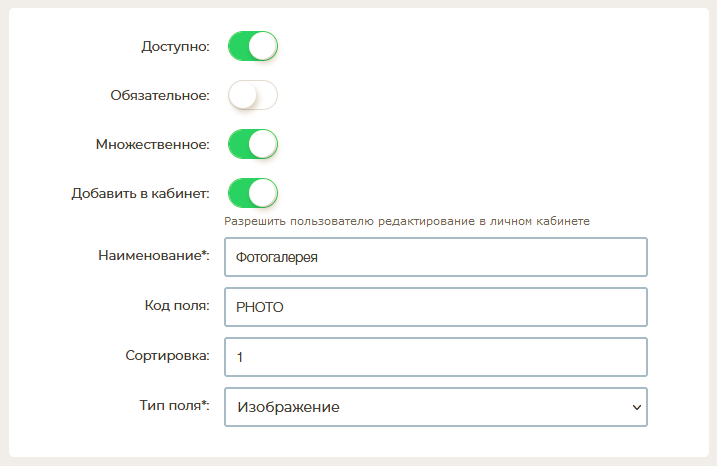Screen dimensions: 717x466
Task: Click the Сортировка label text
Action: pos(167,355)
